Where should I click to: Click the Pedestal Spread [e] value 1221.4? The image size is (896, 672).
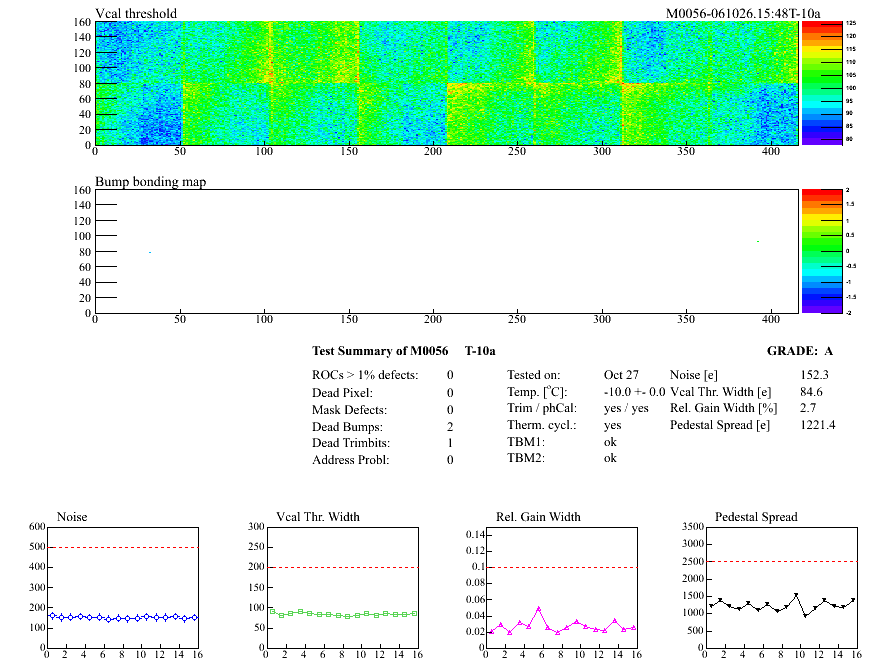(817, 426)
